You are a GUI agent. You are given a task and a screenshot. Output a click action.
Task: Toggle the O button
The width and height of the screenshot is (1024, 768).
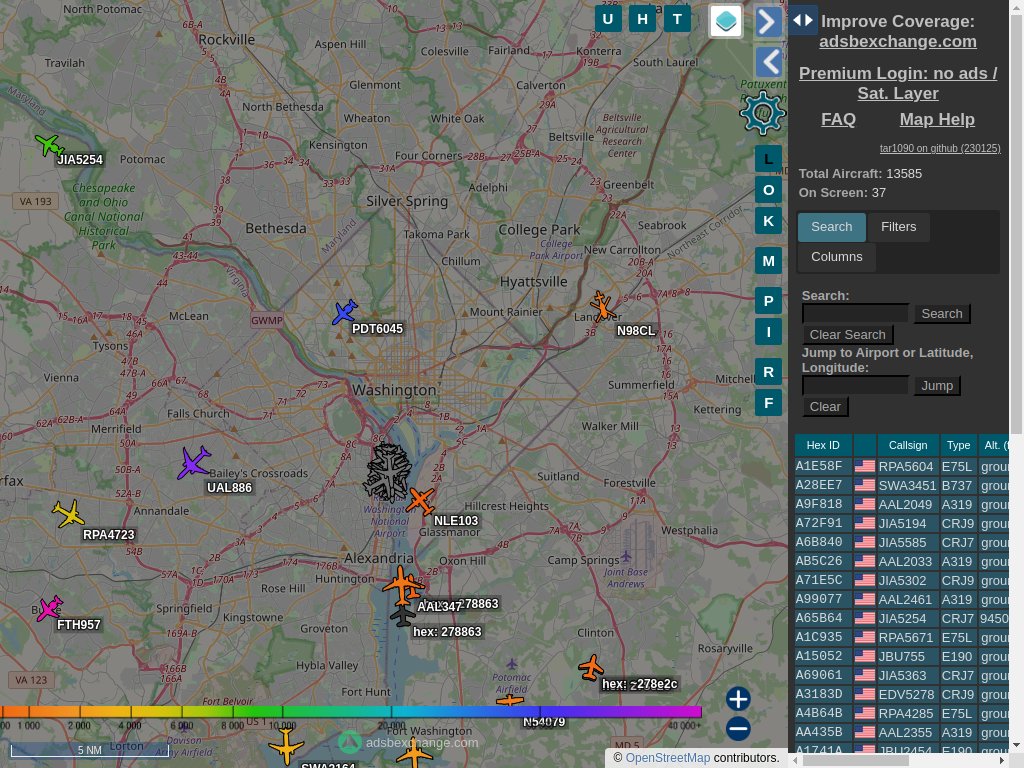(769, 190)
